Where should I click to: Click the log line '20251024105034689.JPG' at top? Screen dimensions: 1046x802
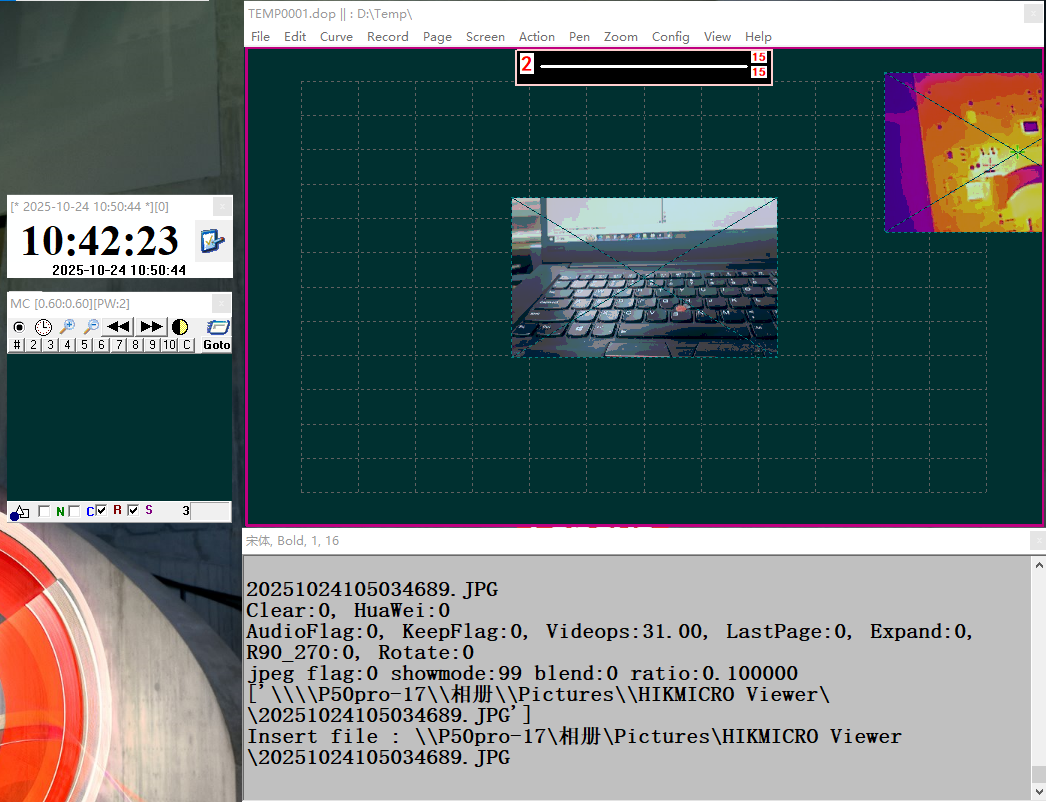pyautogui.click(x=372, y=590)
